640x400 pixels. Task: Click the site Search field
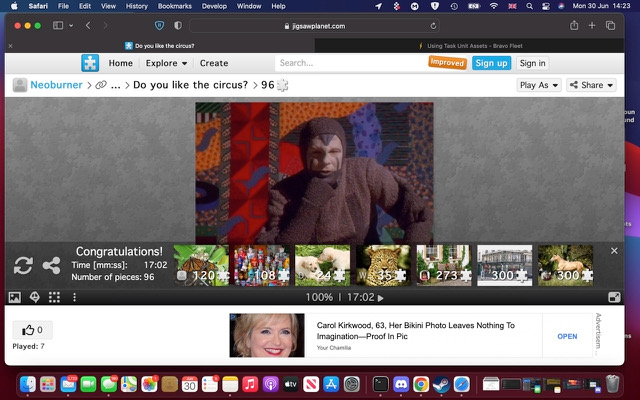click(x=350, y=63)
